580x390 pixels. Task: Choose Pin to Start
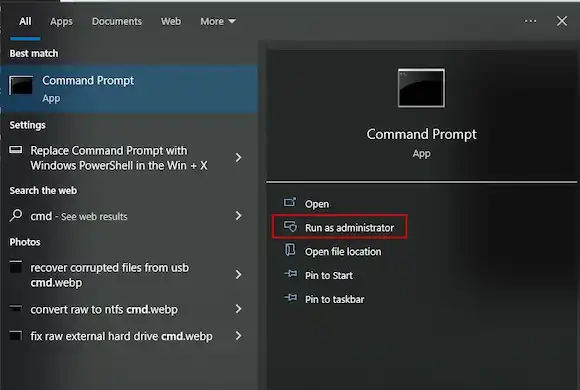tap(329, 275)
